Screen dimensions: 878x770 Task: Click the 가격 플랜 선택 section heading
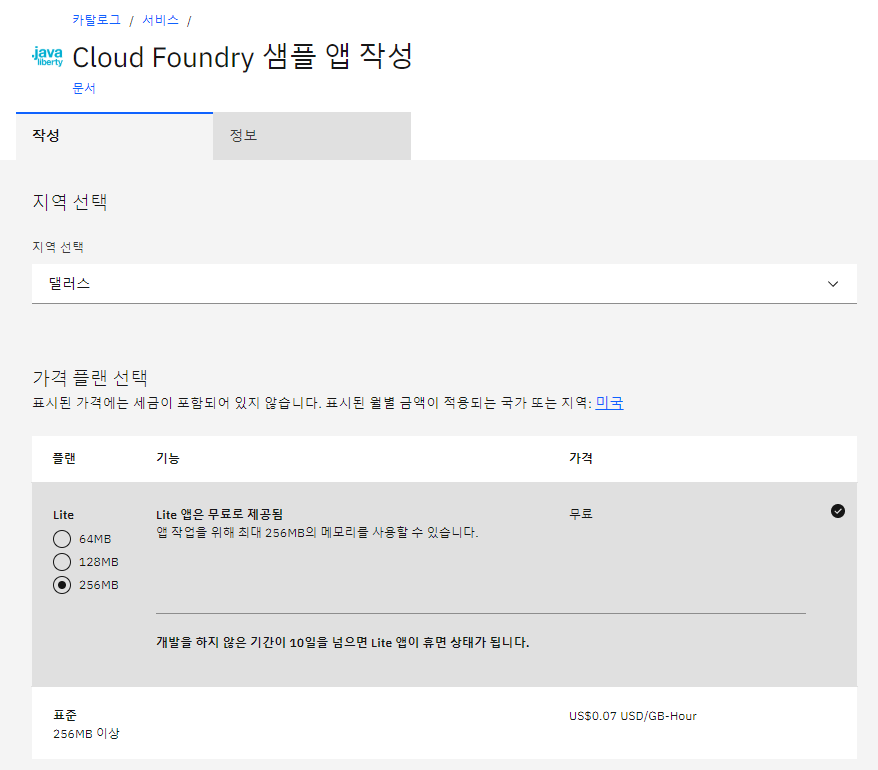click(x=90, y=378)
